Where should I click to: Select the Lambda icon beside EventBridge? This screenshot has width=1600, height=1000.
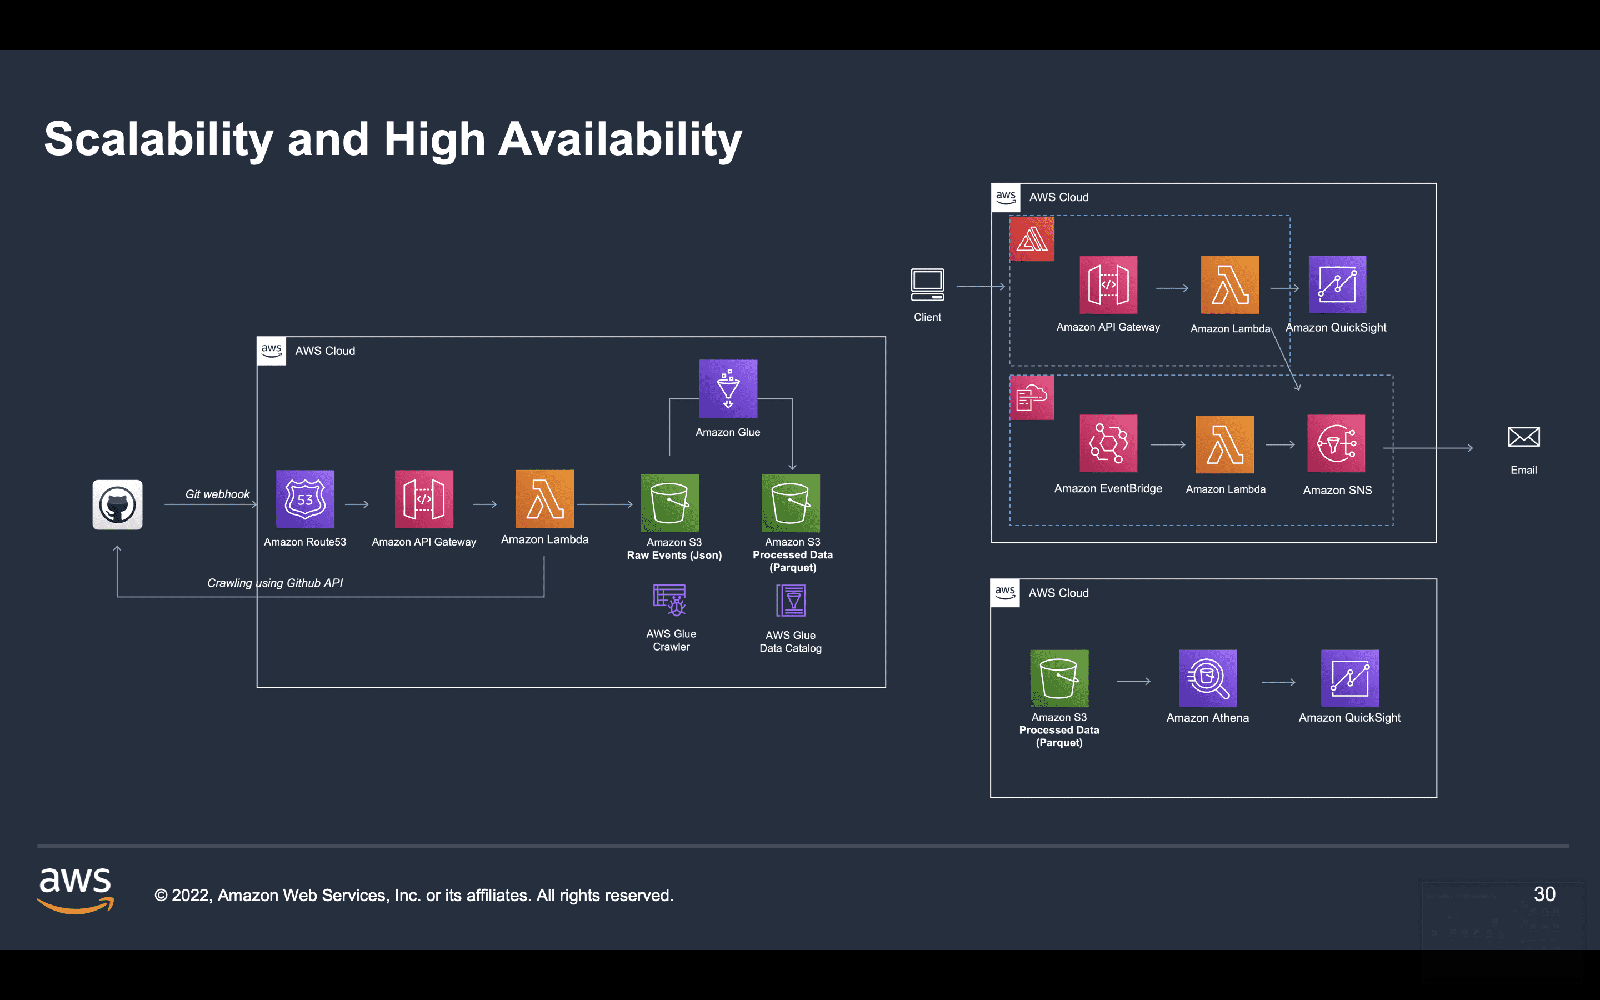point(1225,445)
